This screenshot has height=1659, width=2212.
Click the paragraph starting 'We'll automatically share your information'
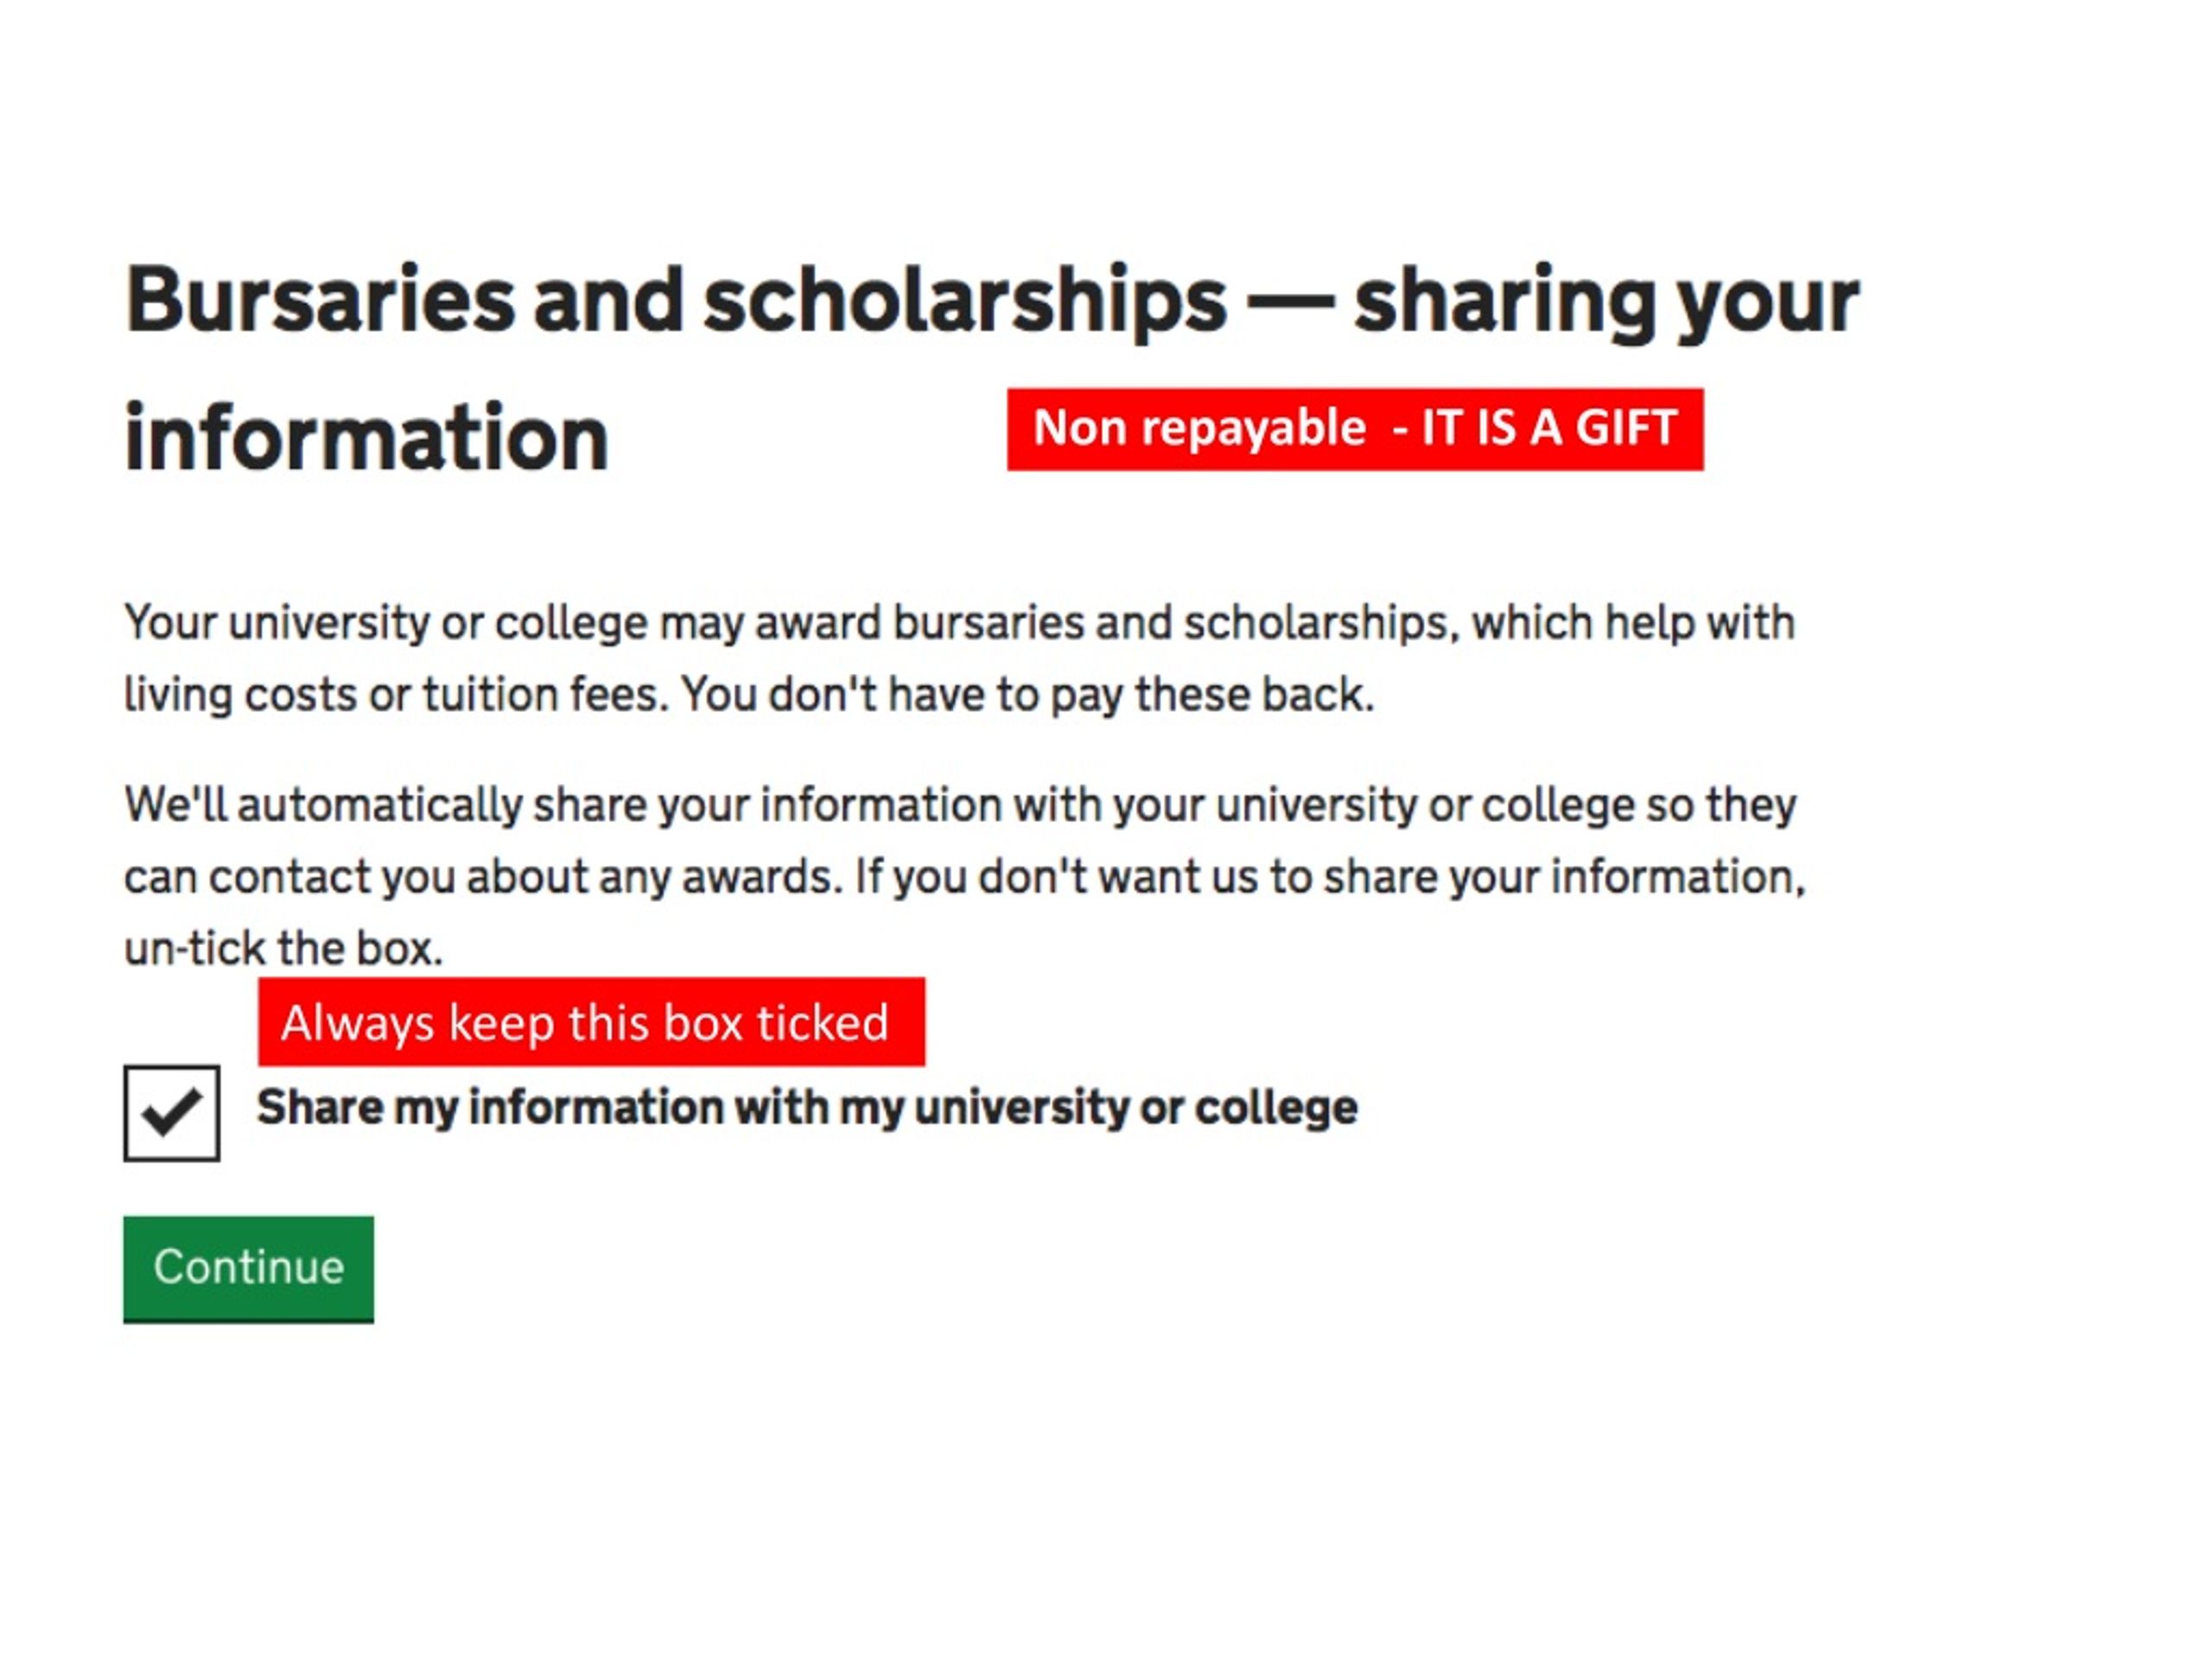965,876
